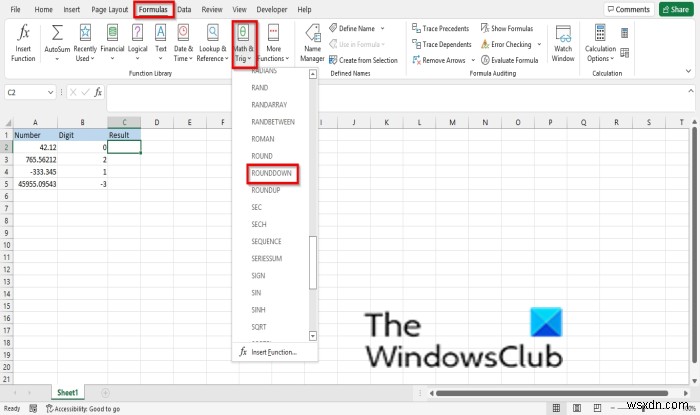Image resolution: width=700 pixels, height=415 pixels.
Task: Click Remove Arrows
Action: click(439, 60)
